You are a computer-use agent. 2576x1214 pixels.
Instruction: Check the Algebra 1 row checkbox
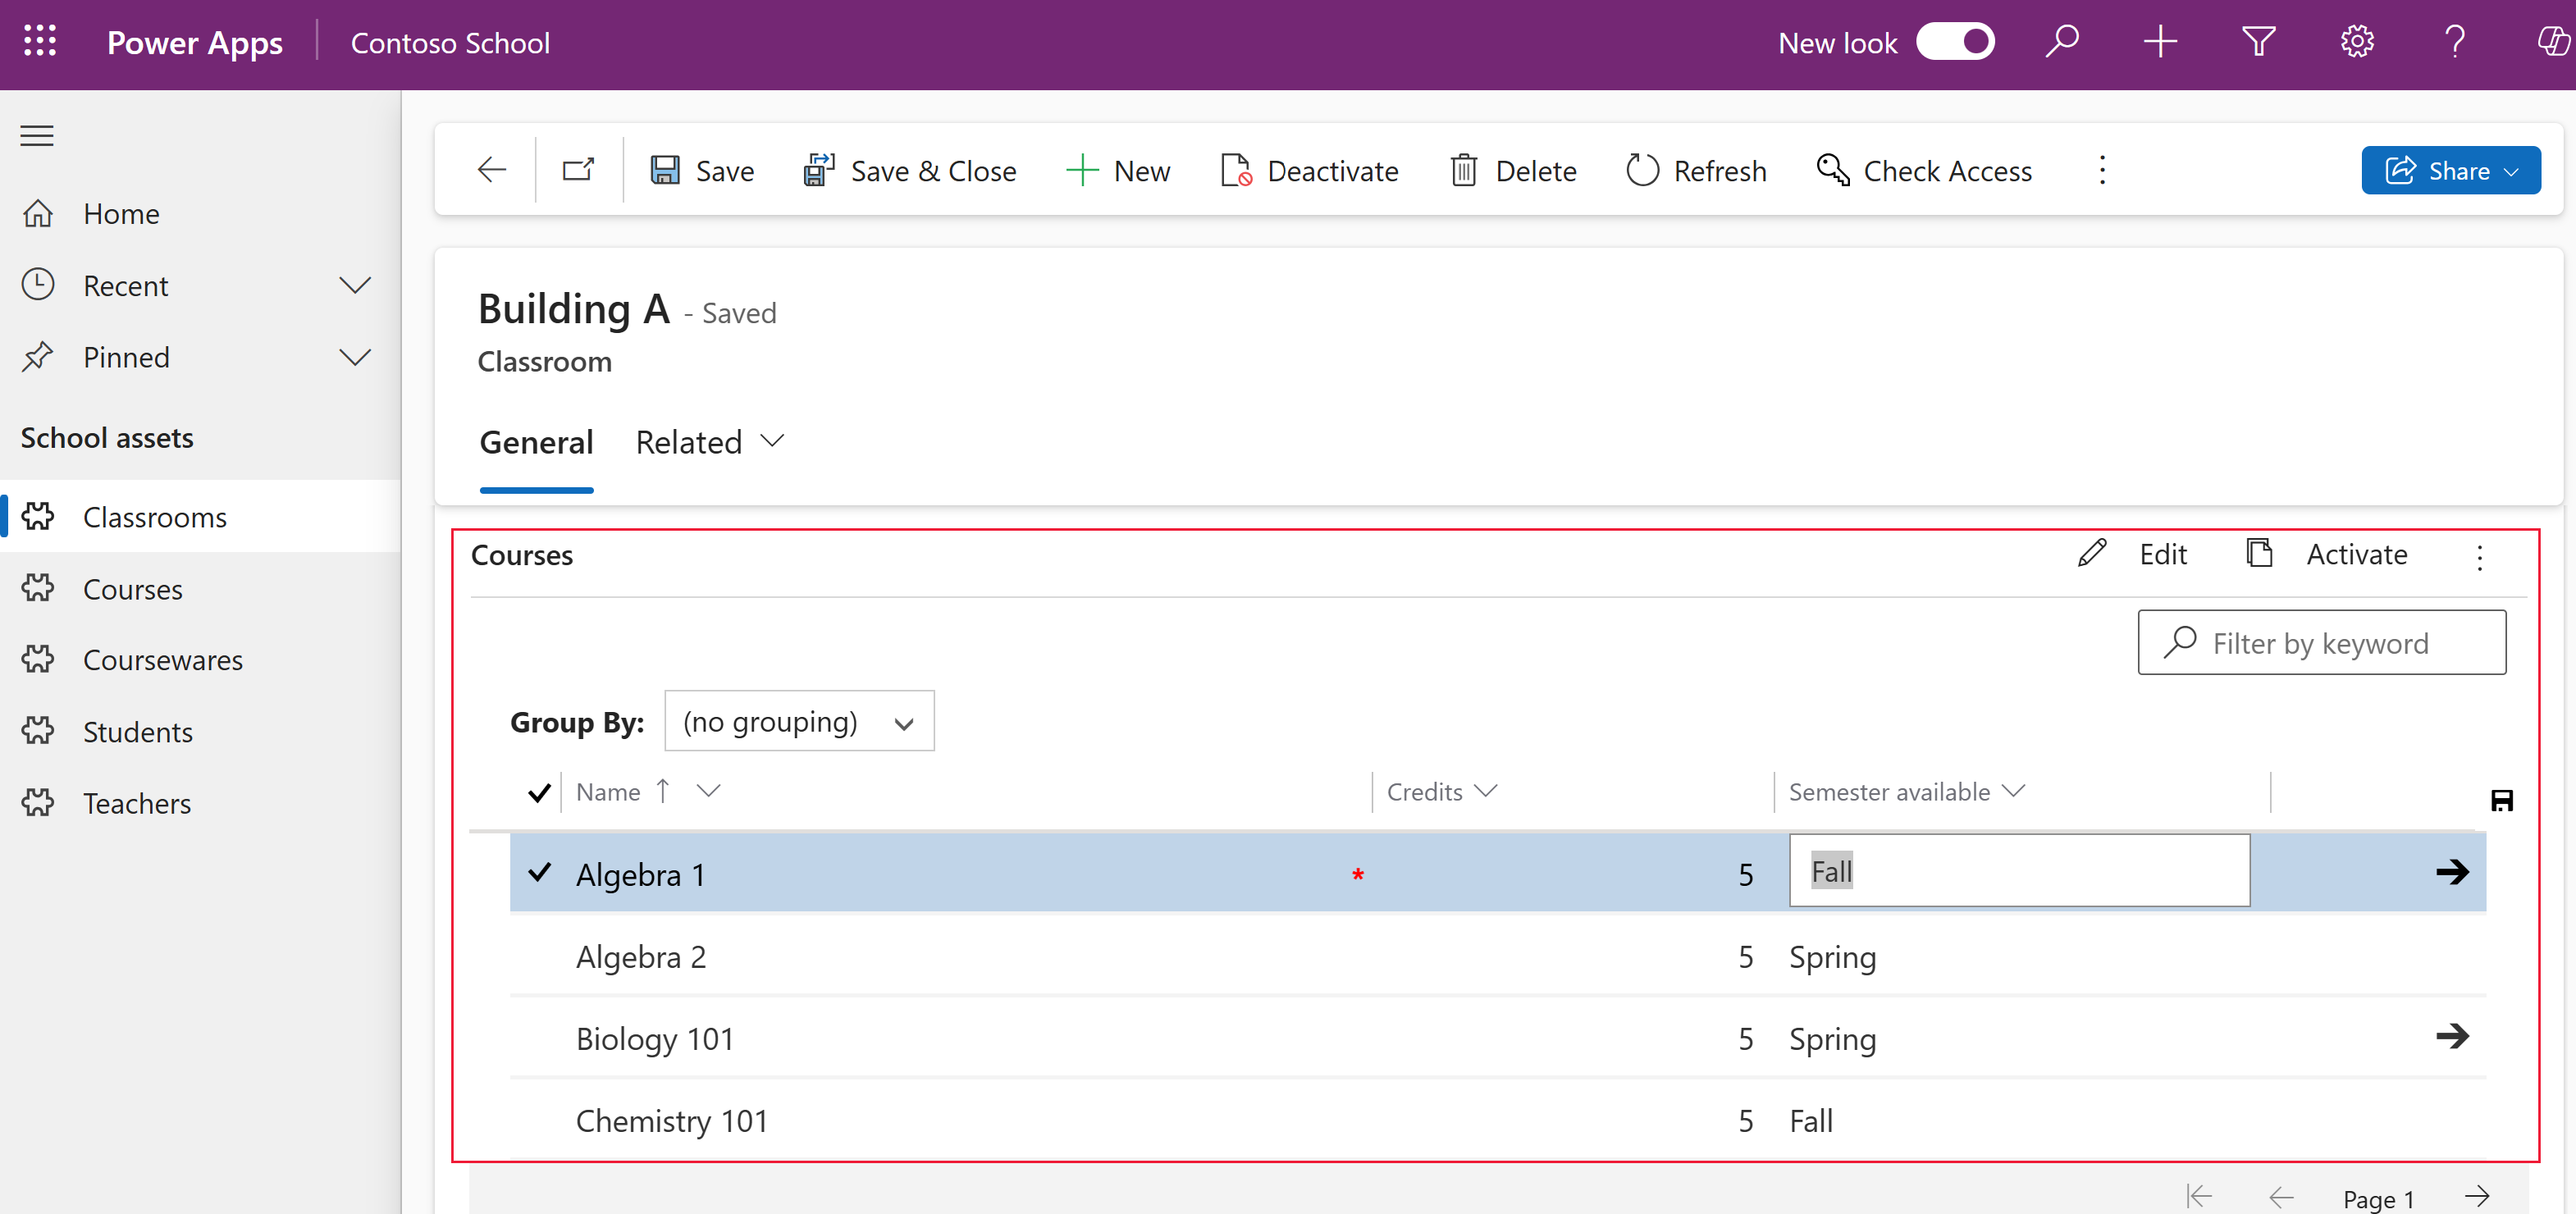539,872
